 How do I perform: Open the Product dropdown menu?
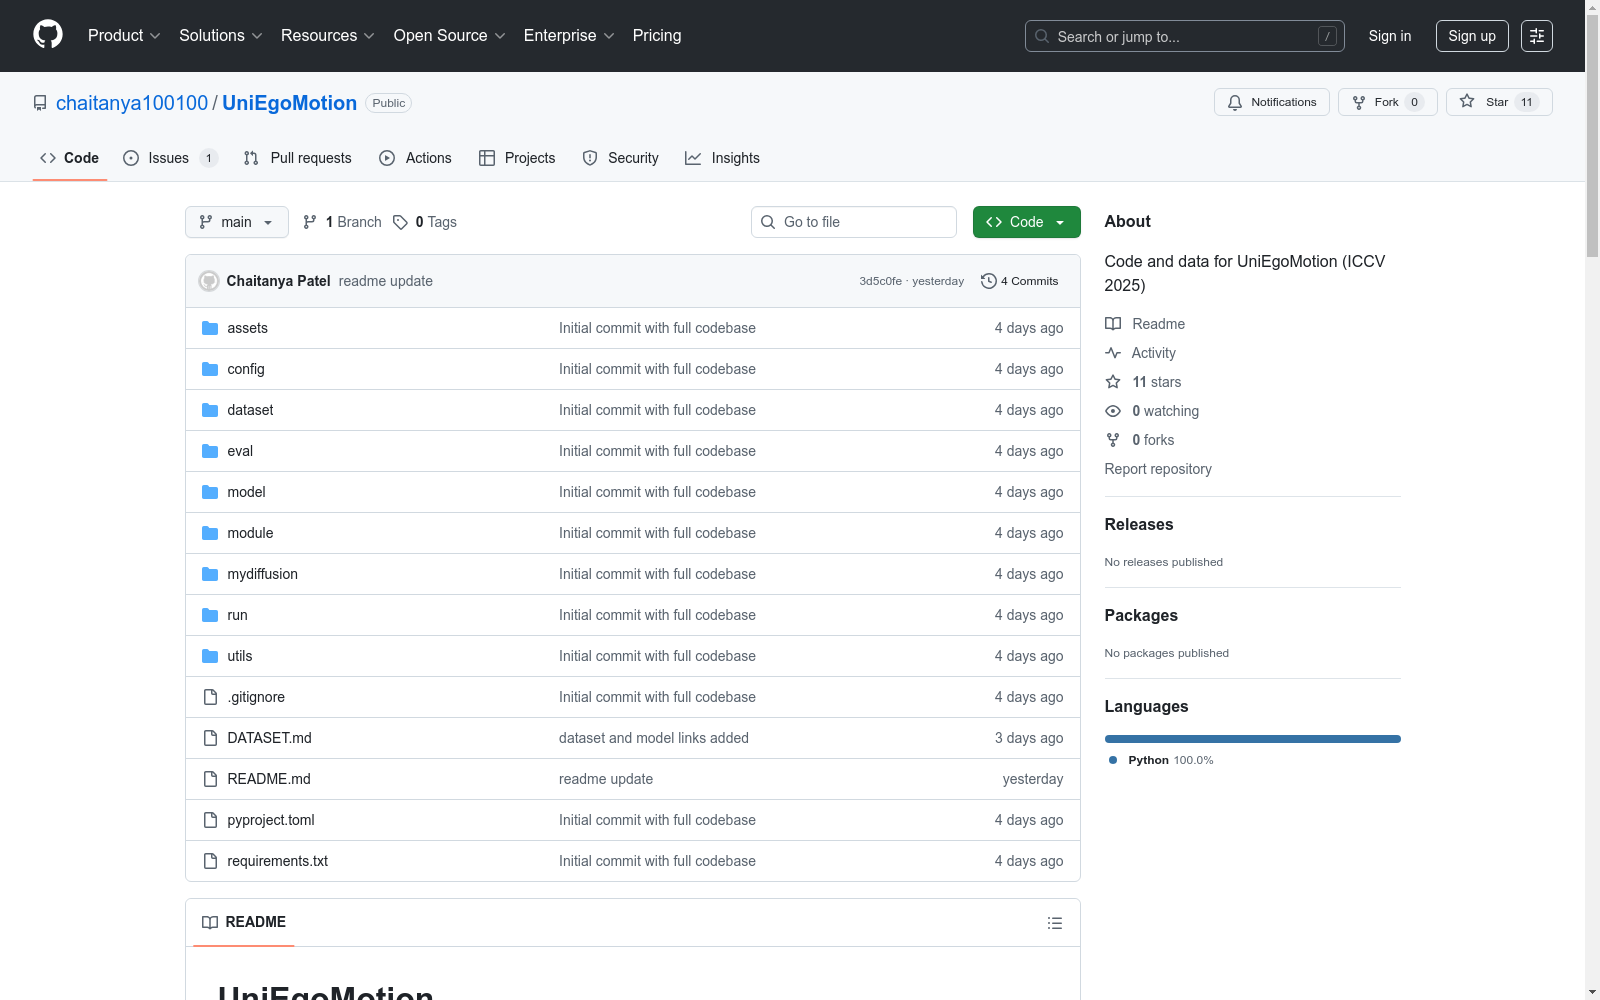[x=124, y=36]
